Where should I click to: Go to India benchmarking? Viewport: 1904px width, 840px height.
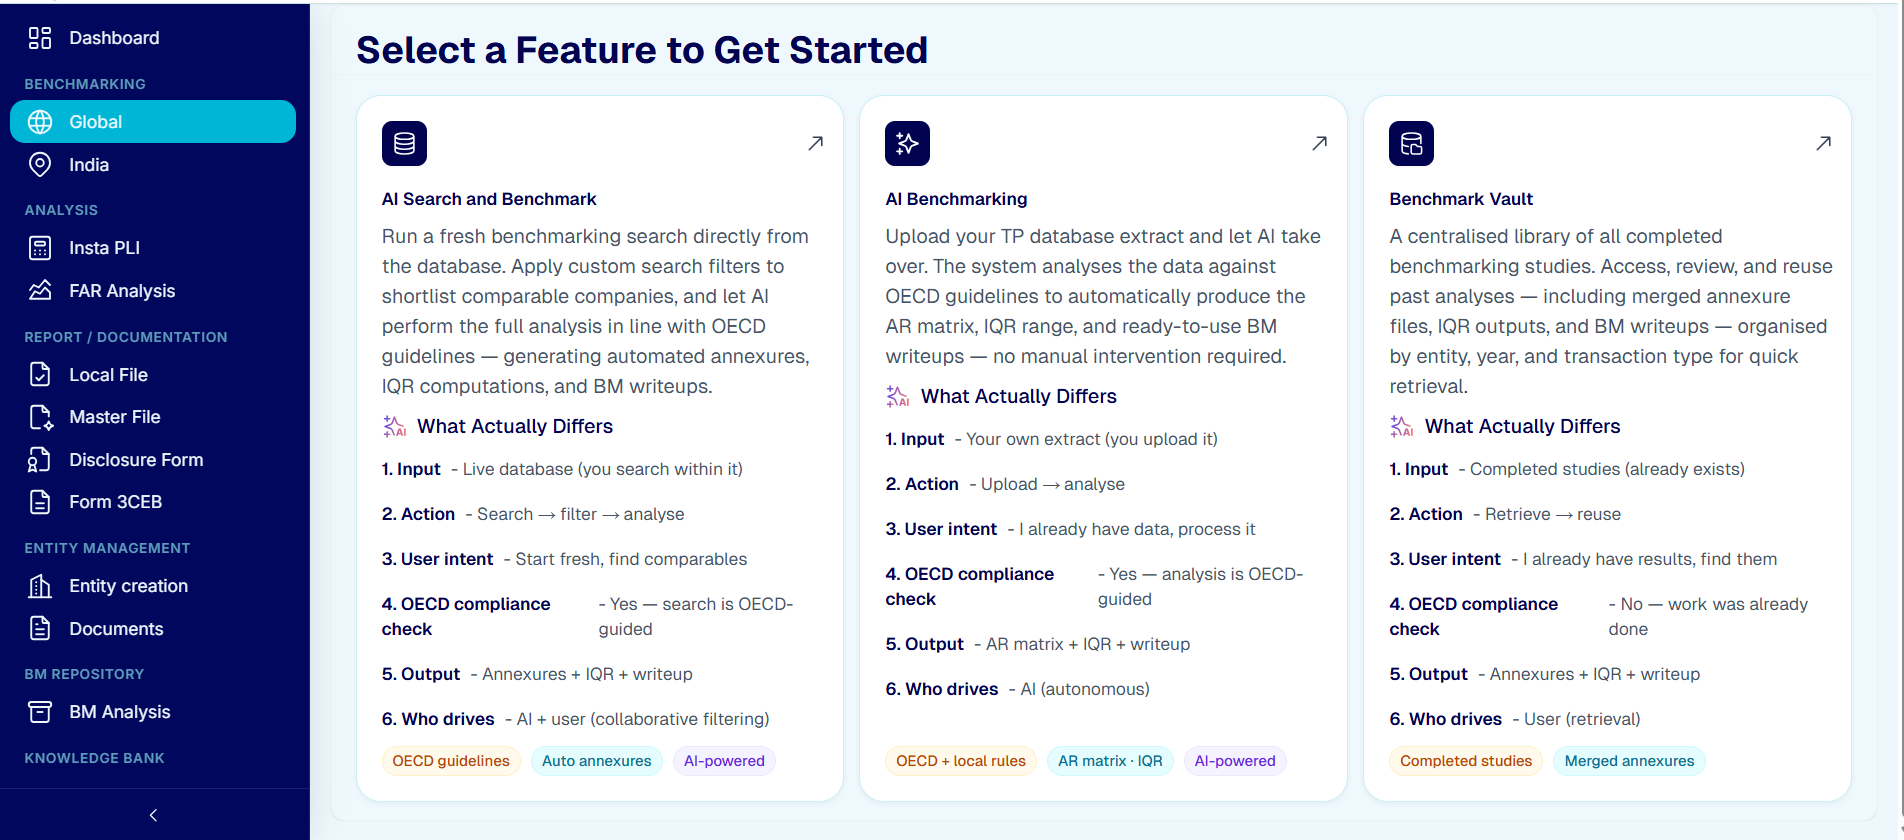[153, 165]
